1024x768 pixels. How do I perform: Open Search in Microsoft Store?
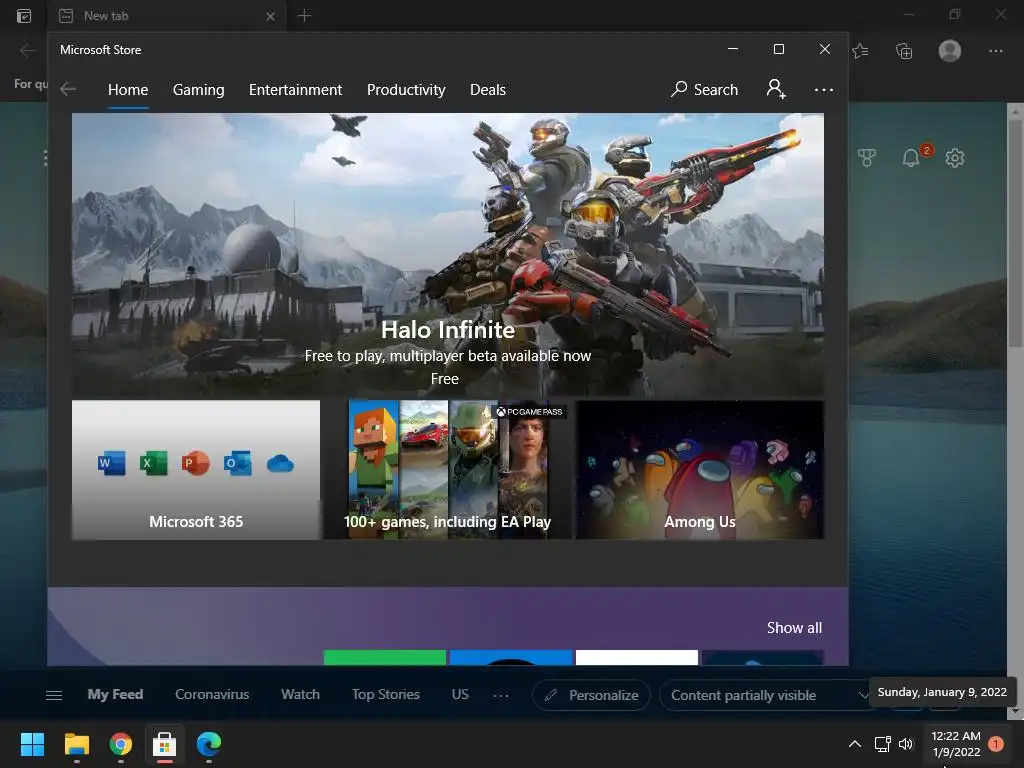(x=705, y=89)
